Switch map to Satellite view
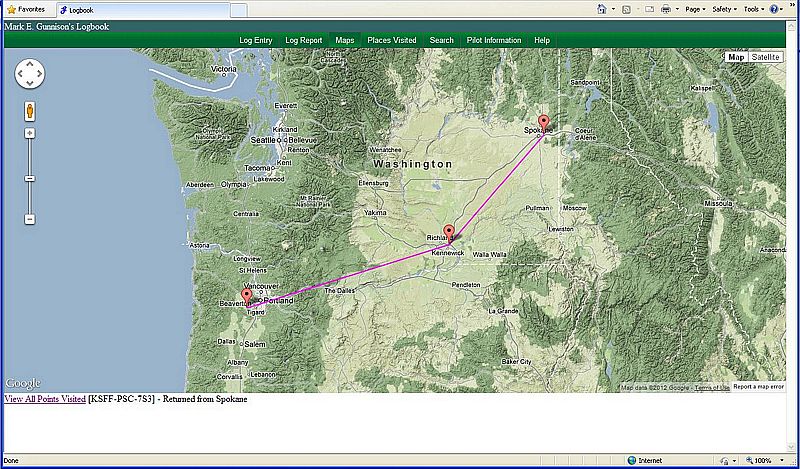Viewport: 800px width, 469px height. (x=766, y=57)
